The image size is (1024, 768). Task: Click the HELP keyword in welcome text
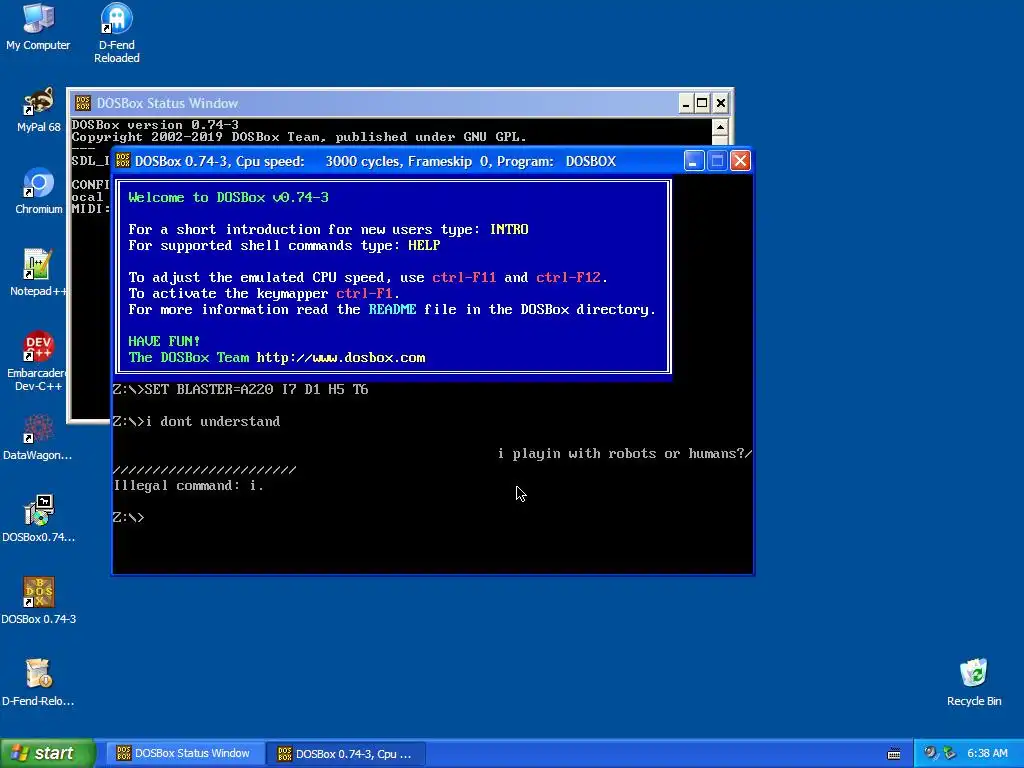click(424, 246)
